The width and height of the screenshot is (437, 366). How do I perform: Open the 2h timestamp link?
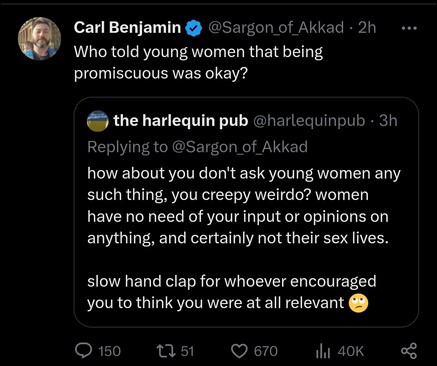tap(367, 28)
